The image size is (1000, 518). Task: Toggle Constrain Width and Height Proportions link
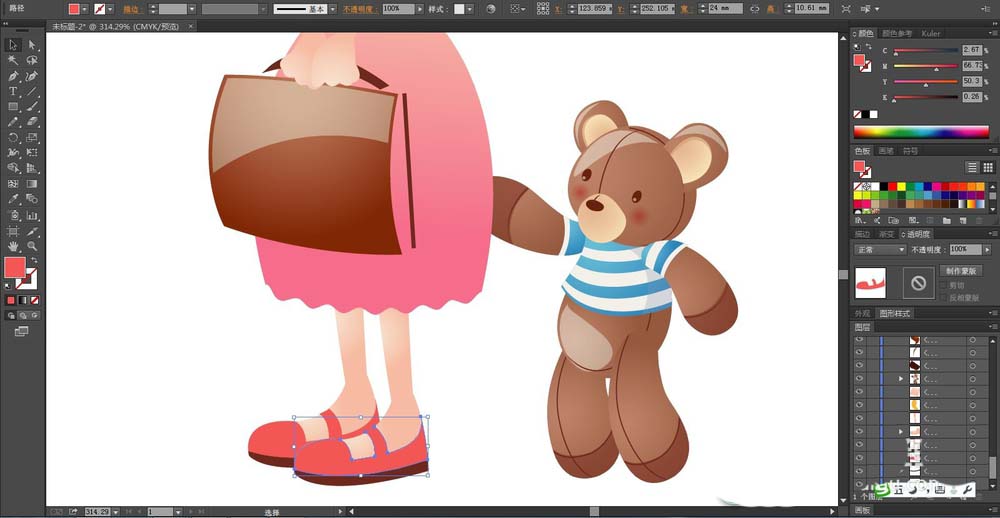point(754,9)
